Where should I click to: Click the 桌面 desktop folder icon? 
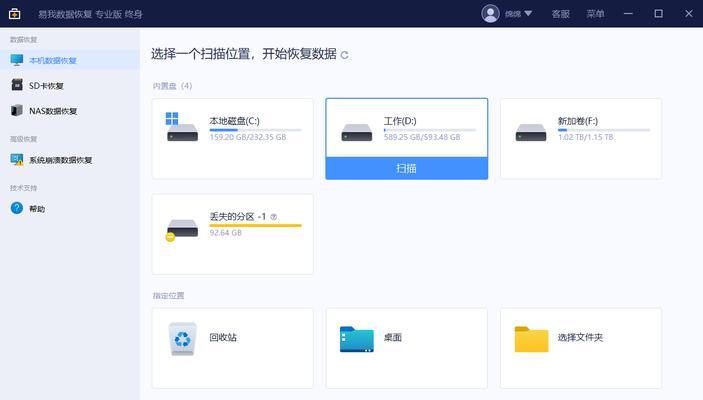pos(356,339)
